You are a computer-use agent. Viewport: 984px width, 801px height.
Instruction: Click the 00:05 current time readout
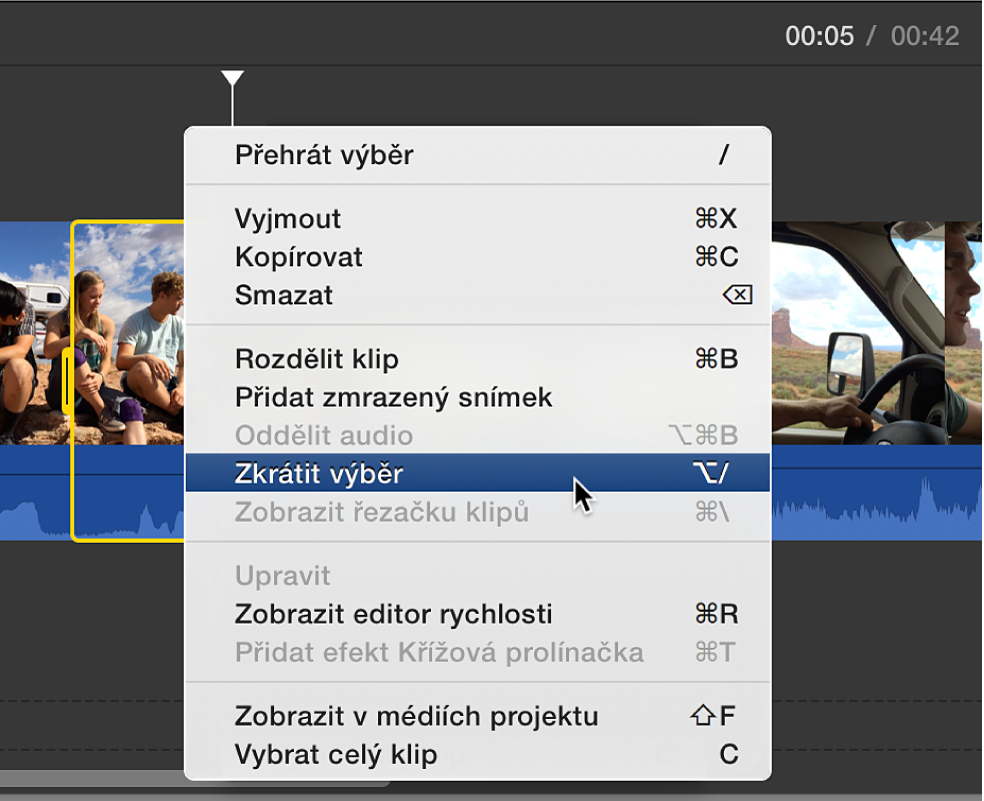[819, 36]
